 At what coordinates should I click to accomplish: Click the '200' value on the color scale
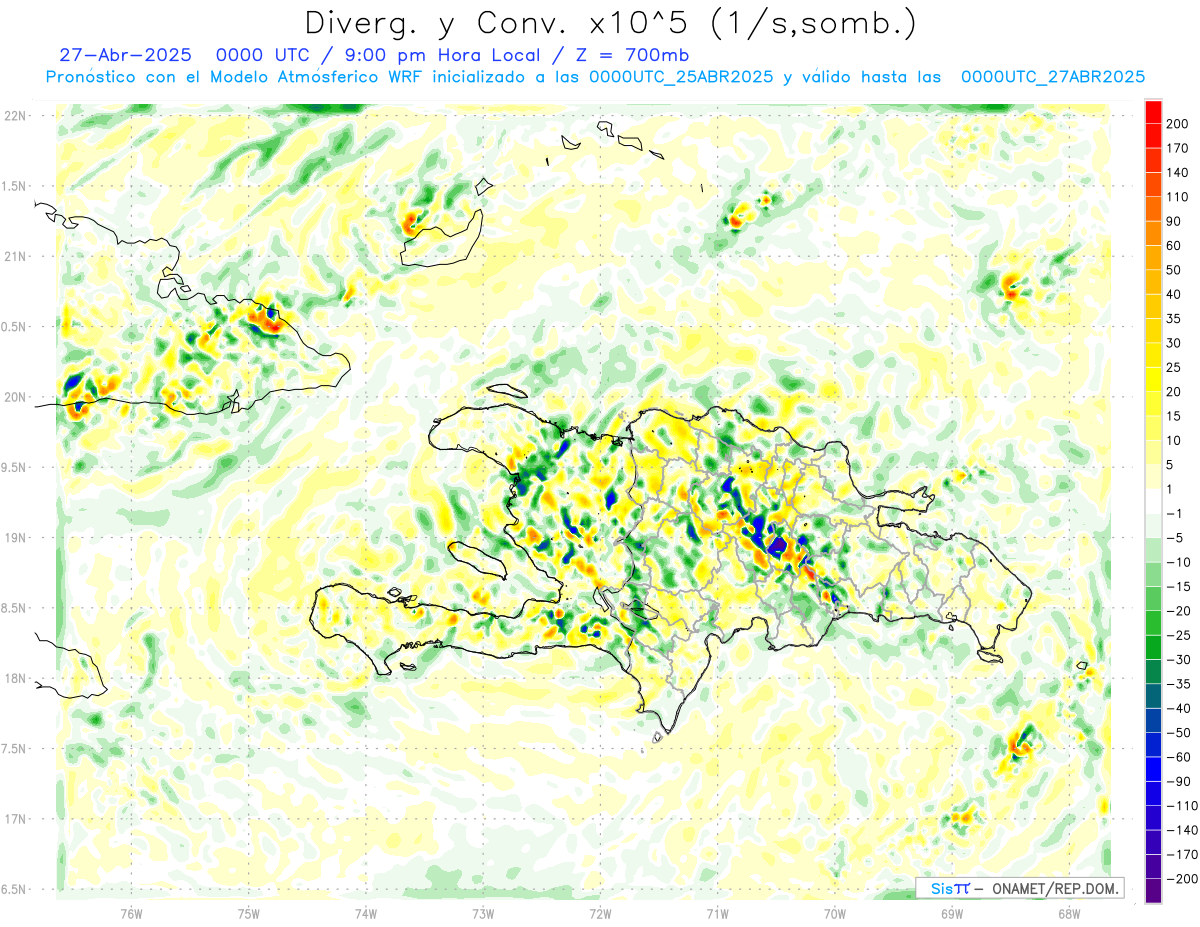tap(1178, 124)
